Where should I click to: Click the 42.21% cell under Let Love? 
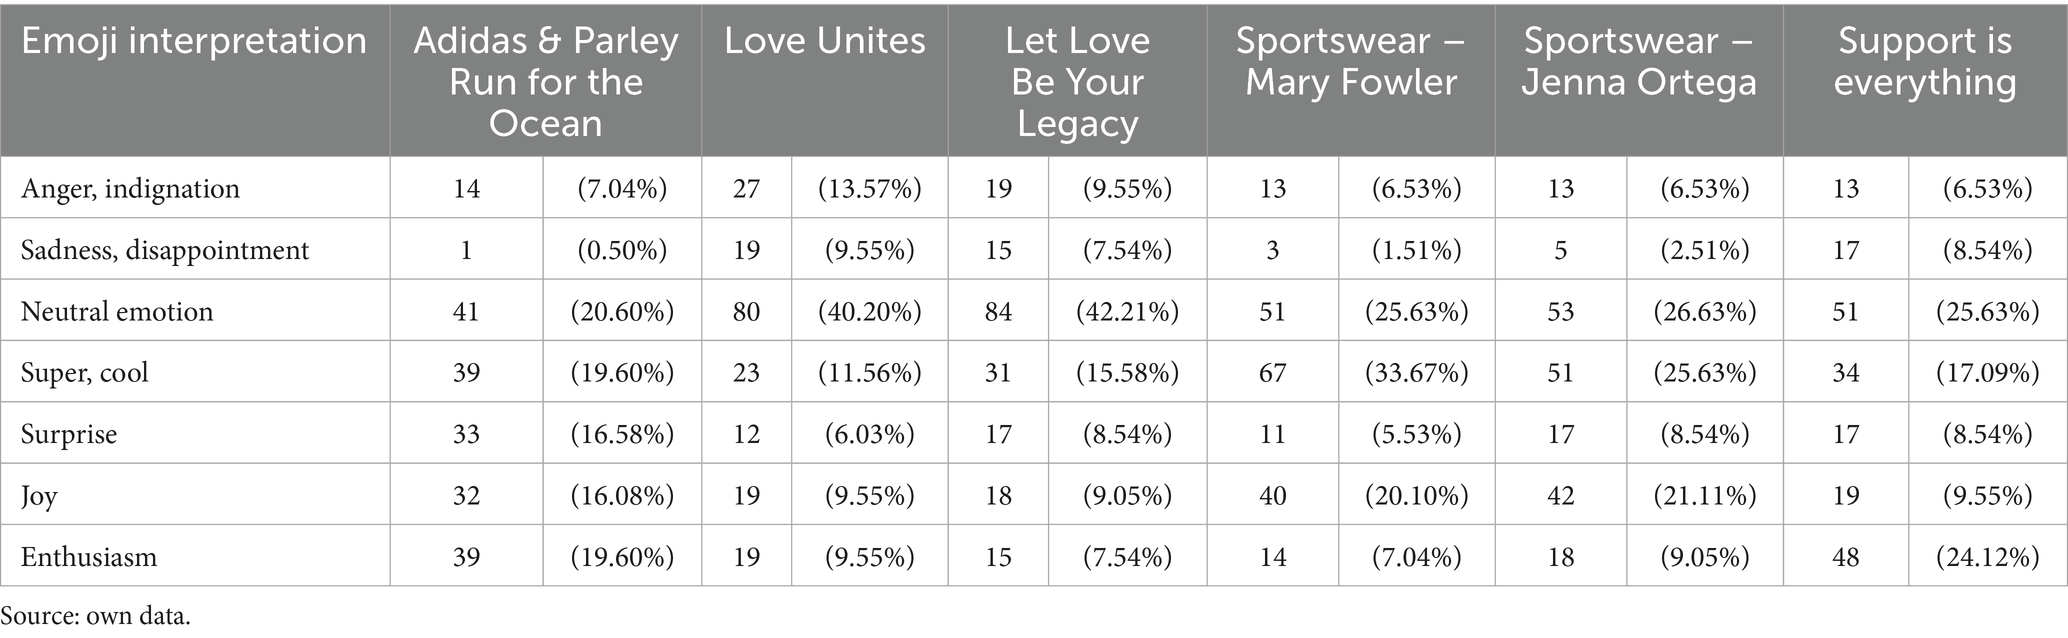tap(1127, 312)
